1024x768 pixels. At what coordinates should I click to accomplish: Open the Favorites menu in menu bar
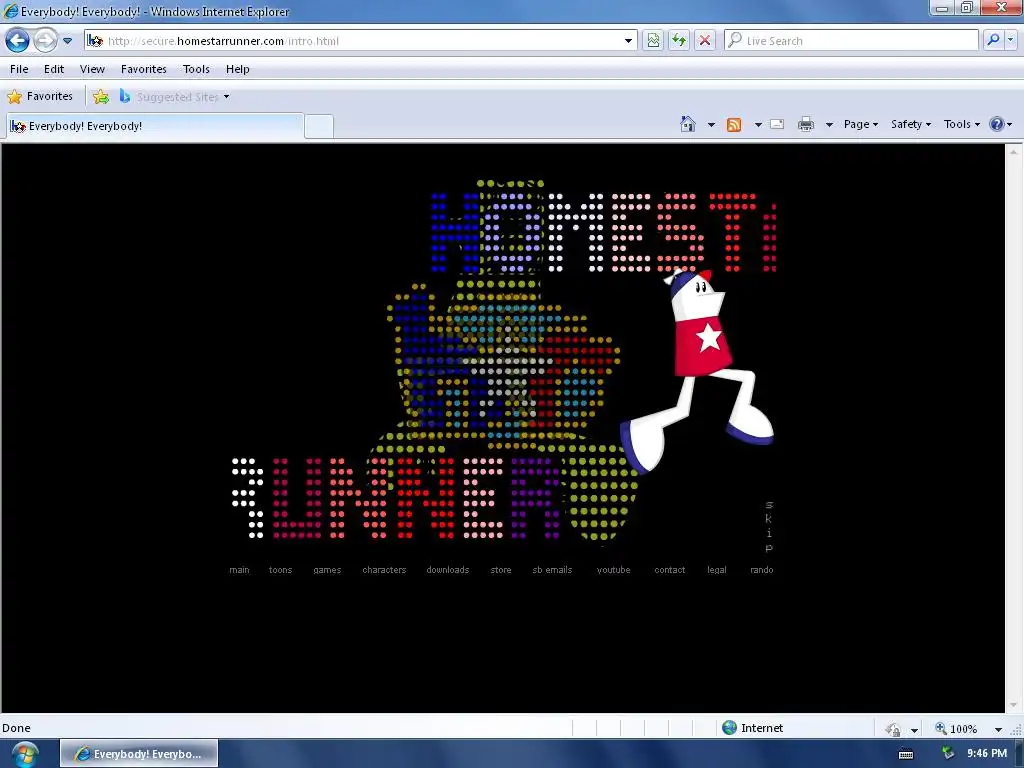[144, 69]
